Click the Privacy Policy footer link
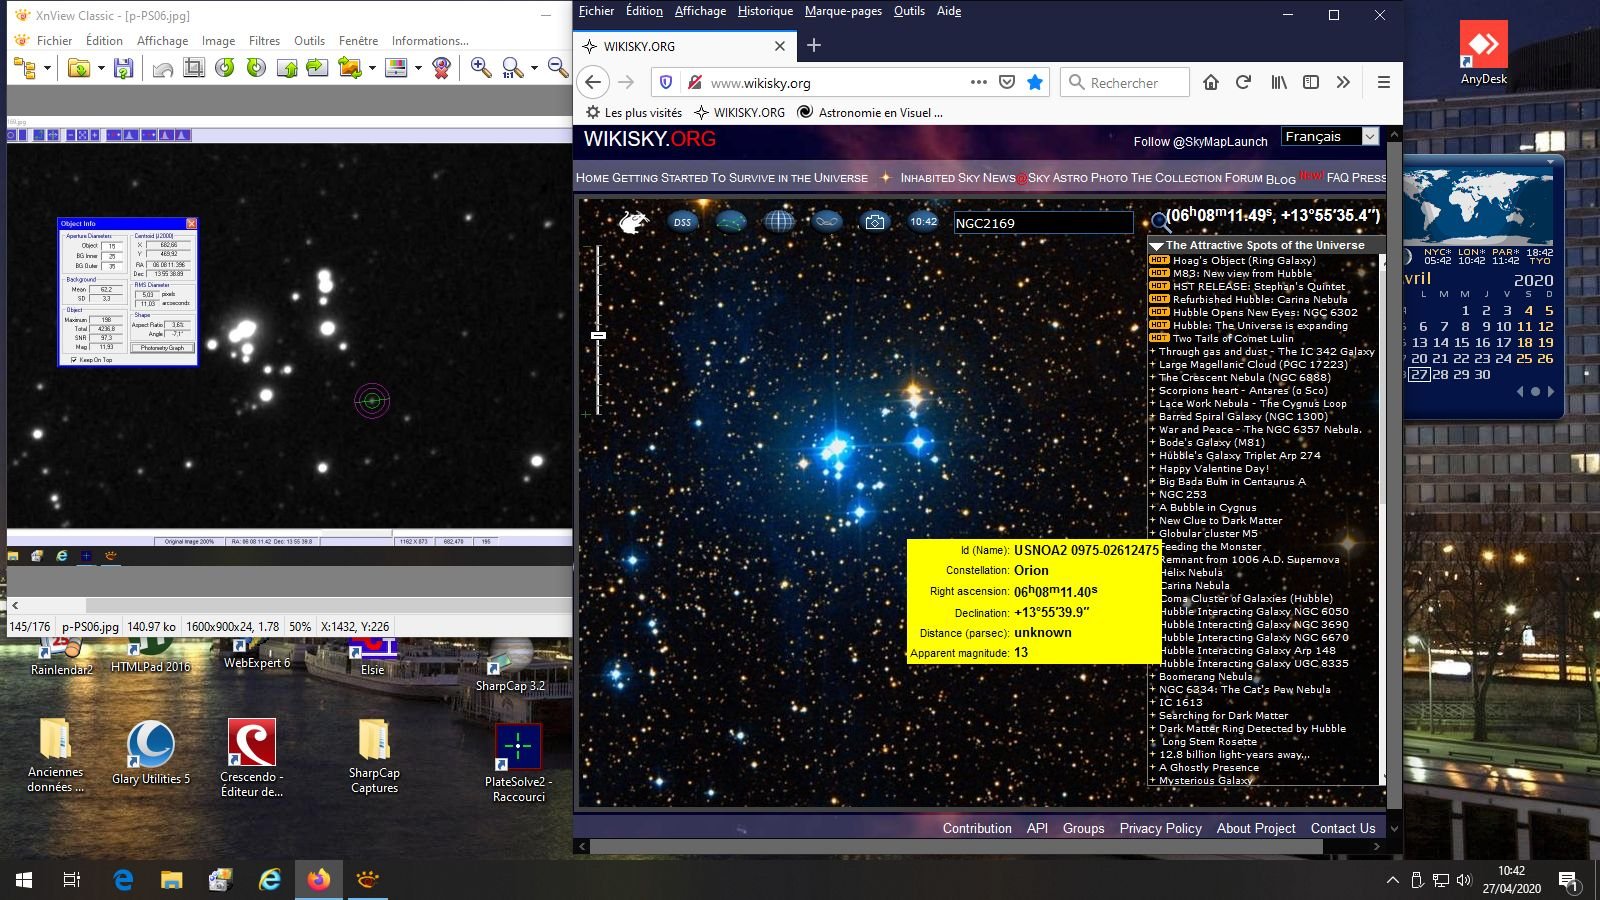Image resolution: width=1600 pixels, height=900 pixels. (1160, 828)
